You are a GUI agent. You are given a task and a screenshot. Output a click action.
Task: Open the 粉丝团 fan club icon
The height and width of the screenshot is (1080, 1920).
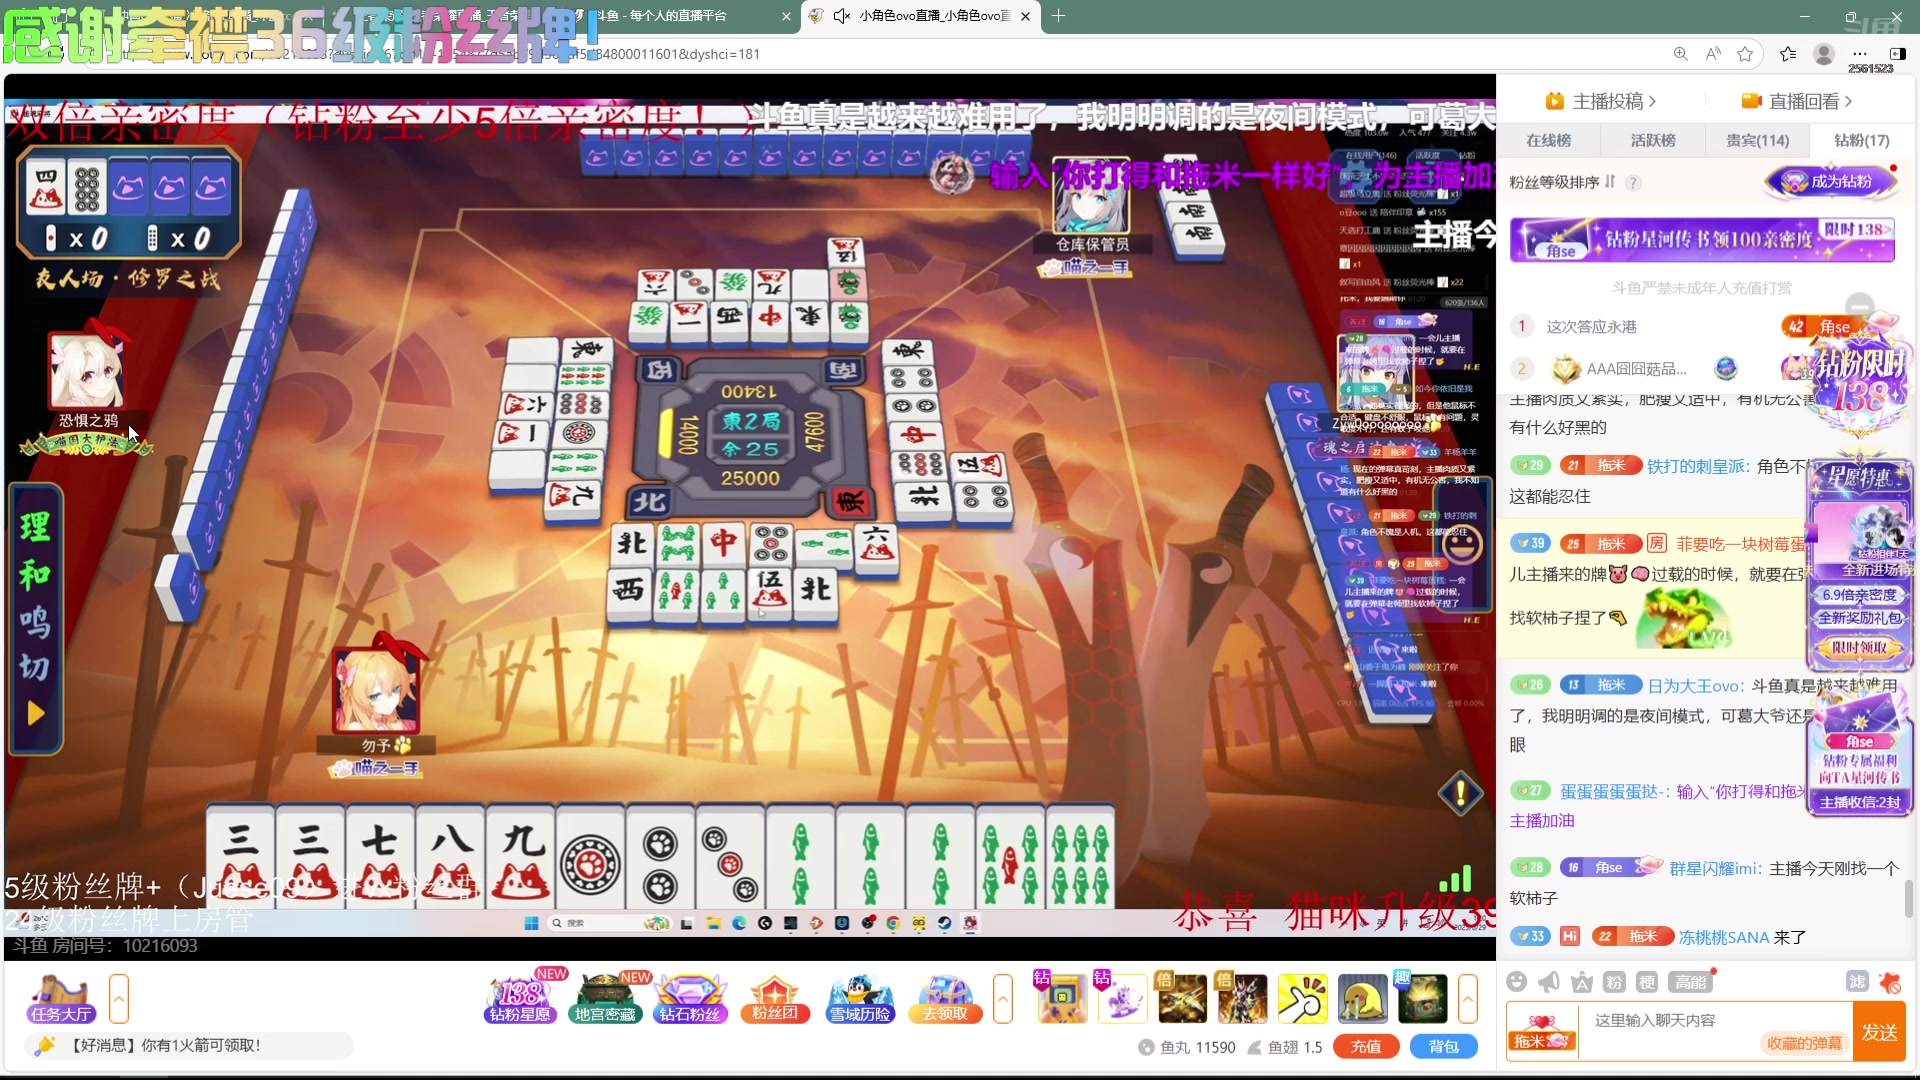click(x=775, y=998)
